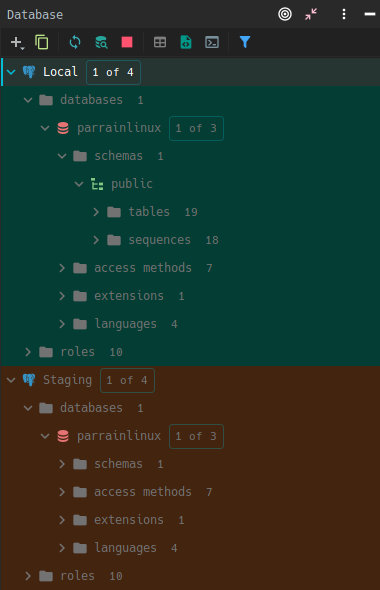Open the three-dot options menu
Screen dimensions: 380x590
click(x=344, y=14)
